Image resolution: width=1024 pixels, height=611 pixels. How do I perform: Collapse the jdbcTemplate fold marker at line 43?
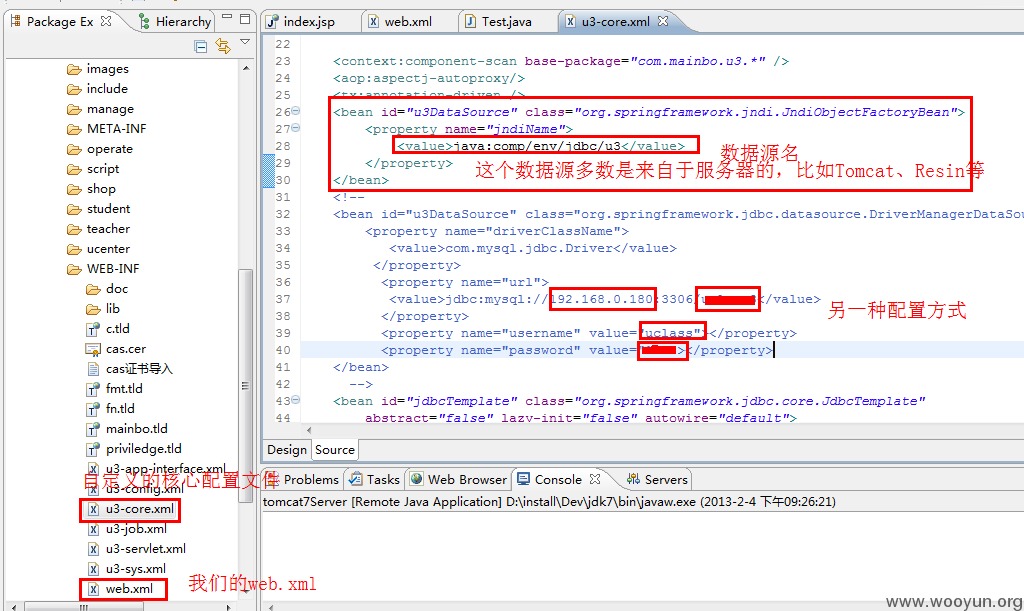click(295, 400)
